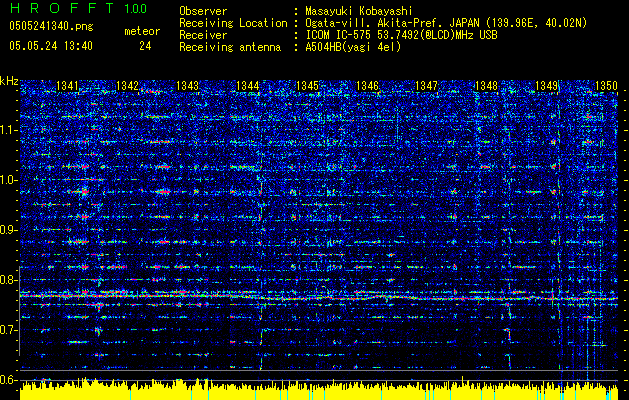Click the 1350 time marker
Viewport: 629px width, 400px height.
point(606,85)
